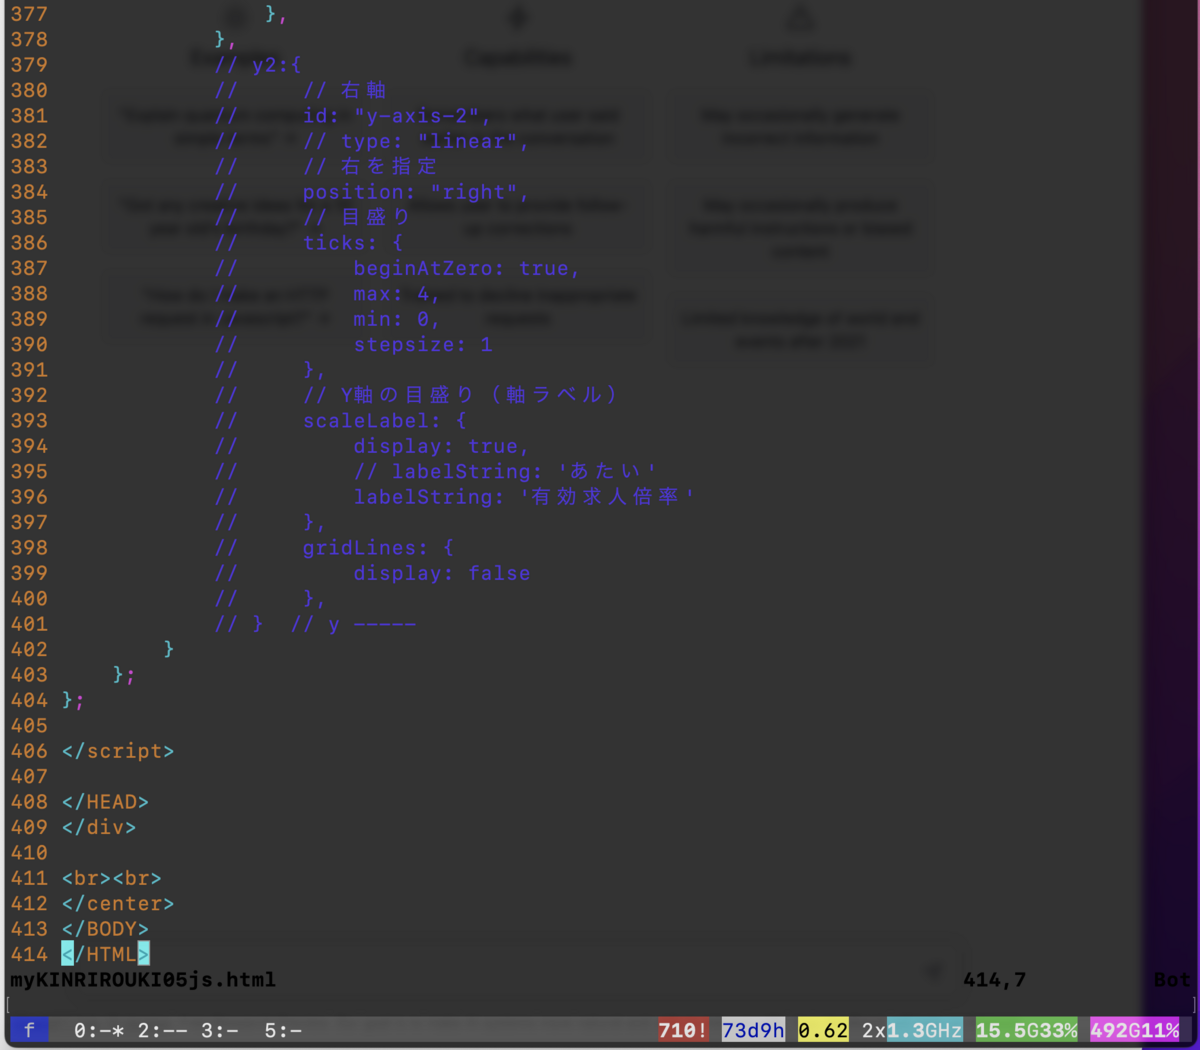Screen dimensions: 1200x1050
Task: Click the uptime entry "73d9h"
Action: [753, 1030]
